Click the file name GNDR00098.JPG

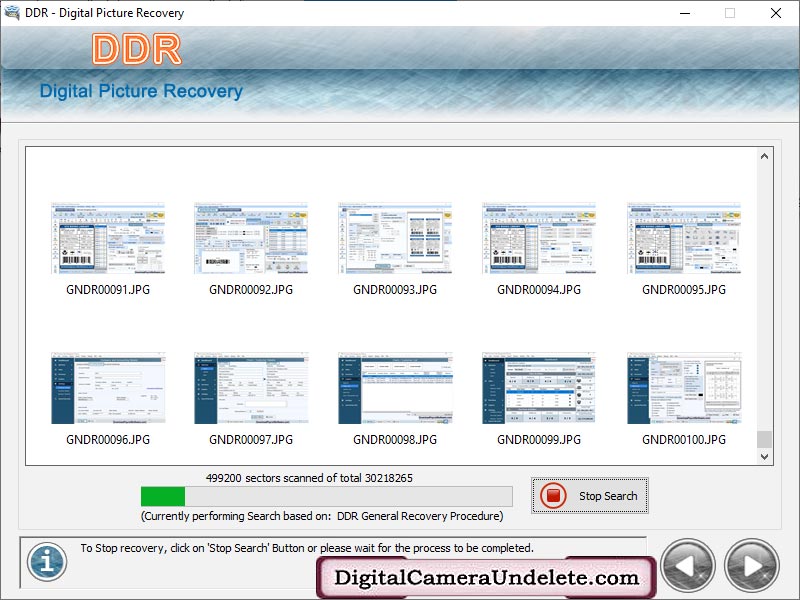pos(395,440)
